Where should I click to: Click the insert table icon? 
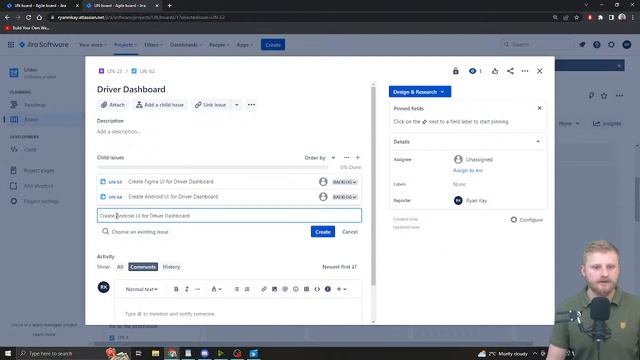click(x=306, y=289)
